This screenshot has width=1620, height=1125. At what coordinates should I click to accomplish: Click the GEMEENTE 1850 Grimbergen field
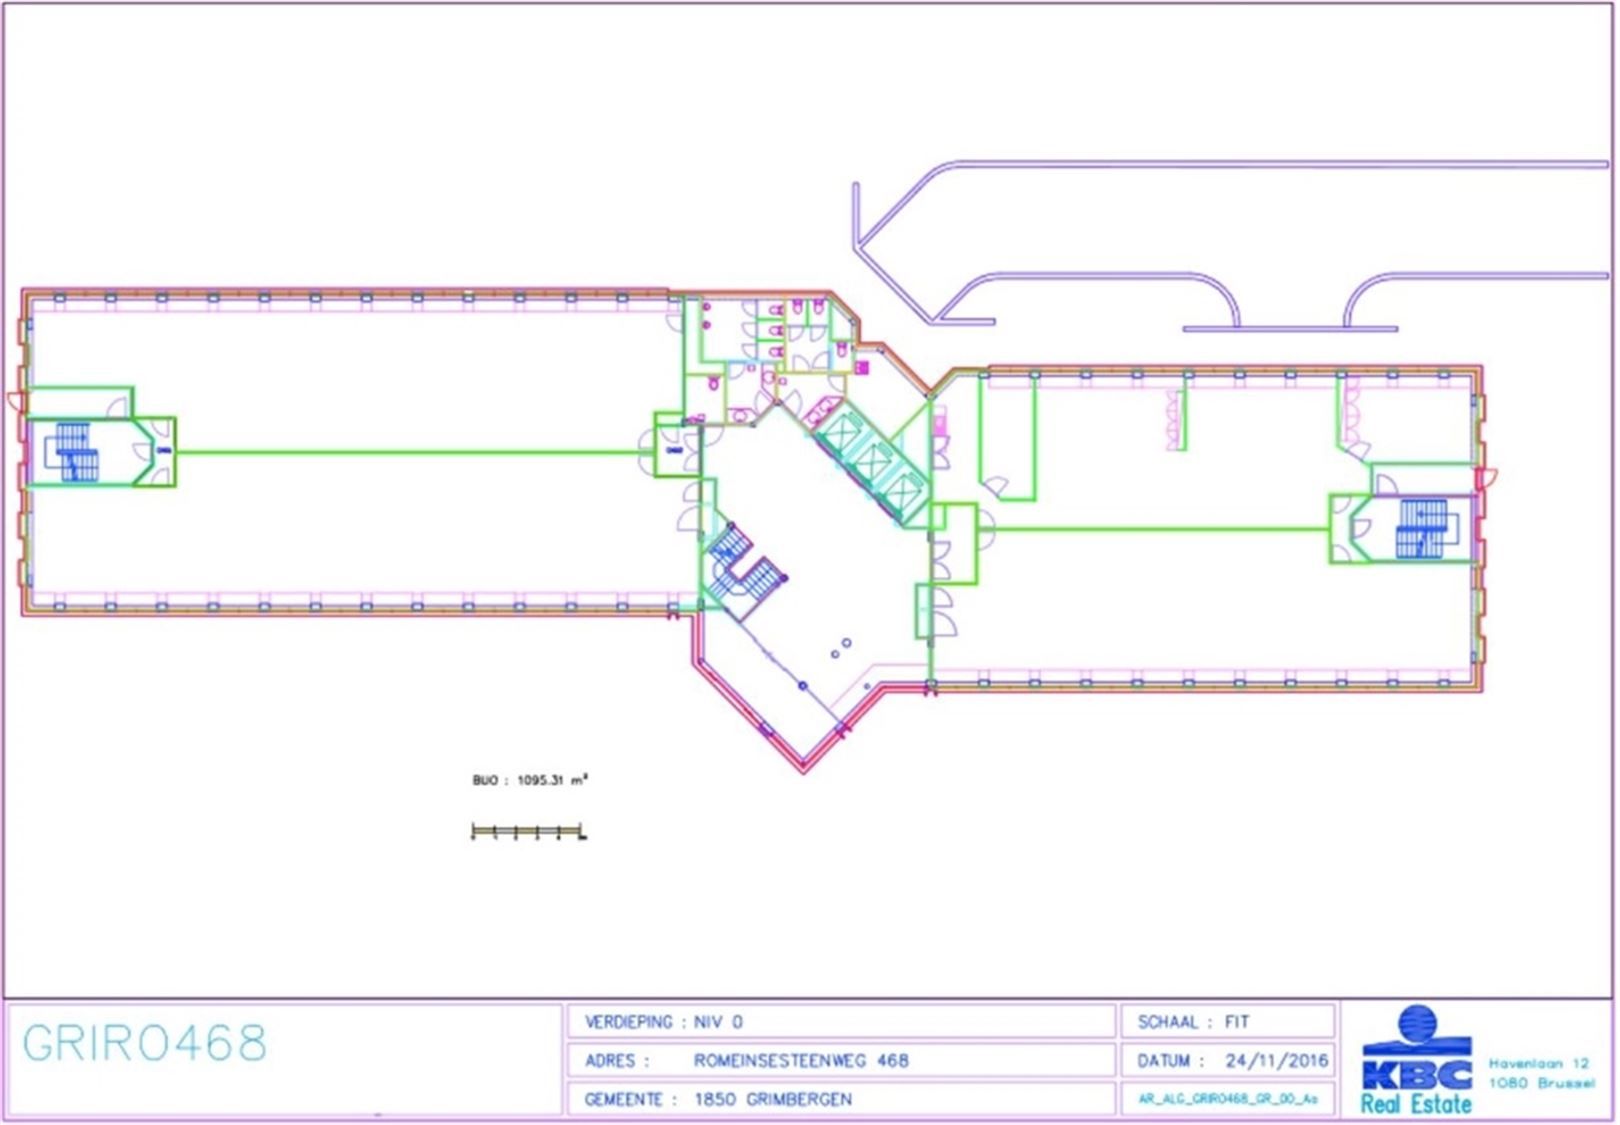718,1099
